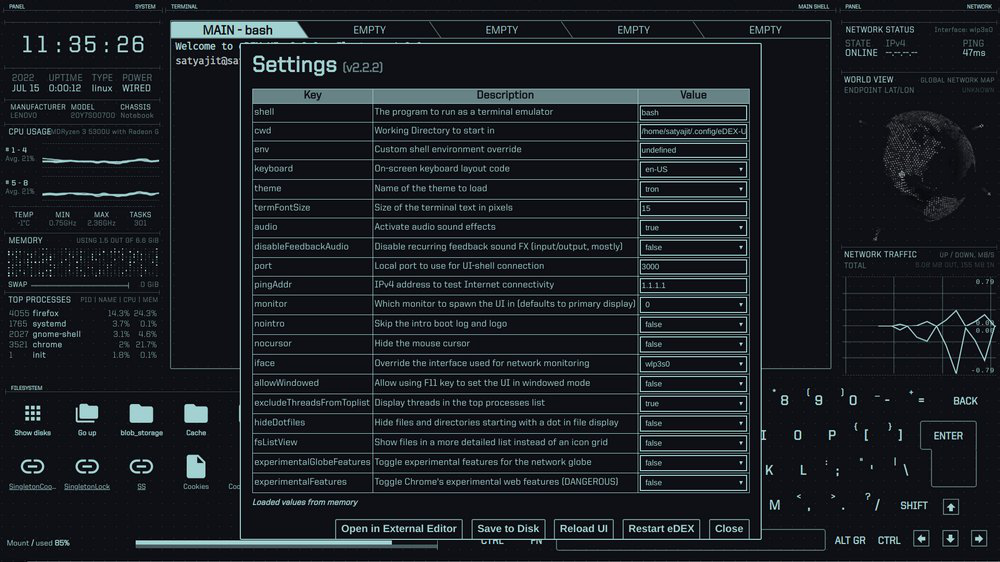Click the M key on on-screen keyboard
The width and height of the screenshot is (1000, 562).
(774, 505)
